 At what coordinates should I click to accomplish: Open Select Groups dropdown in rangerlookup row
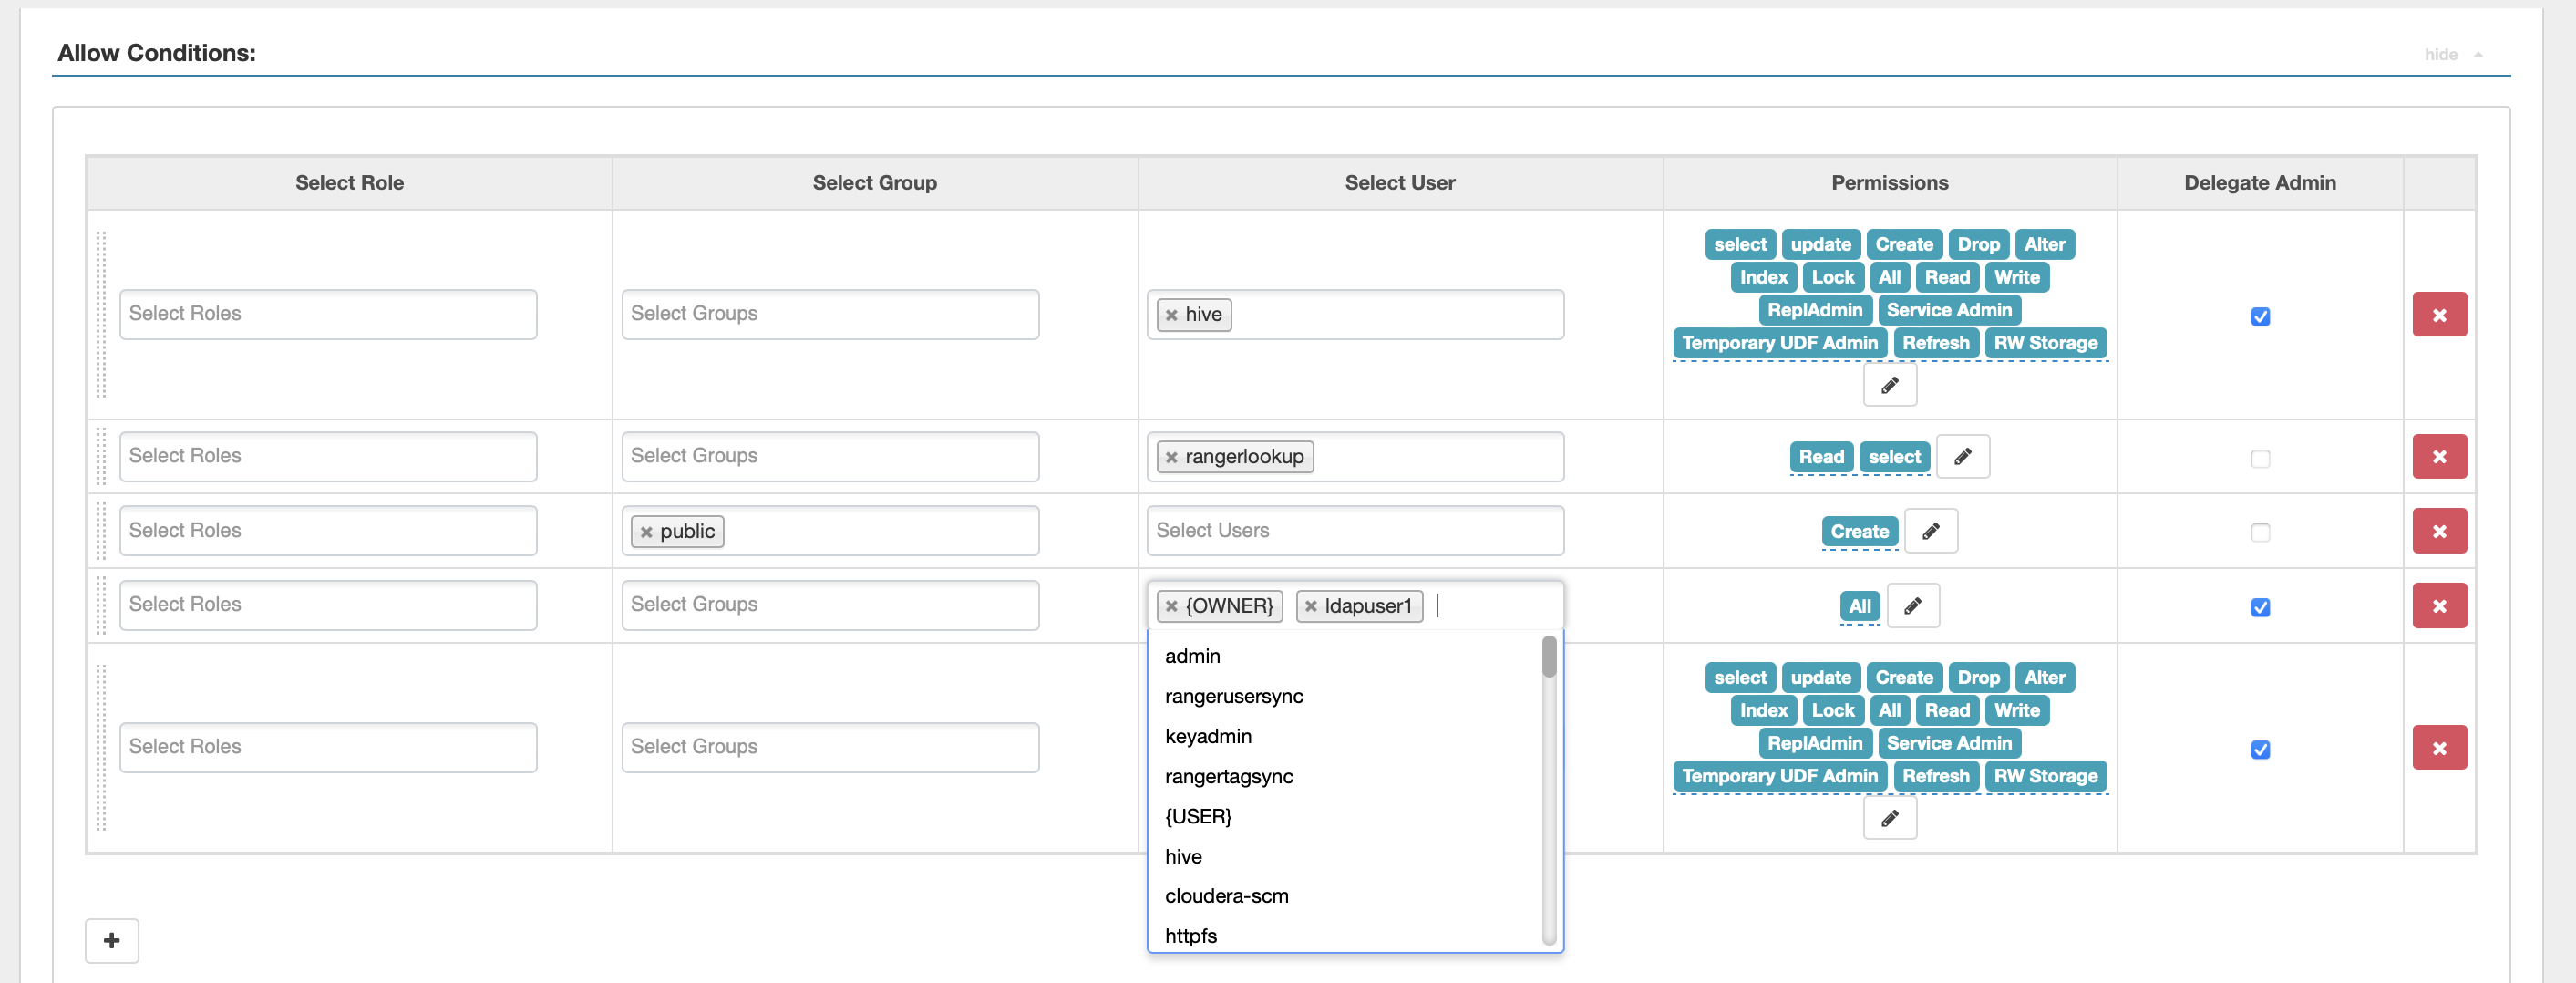coord(829,456)
